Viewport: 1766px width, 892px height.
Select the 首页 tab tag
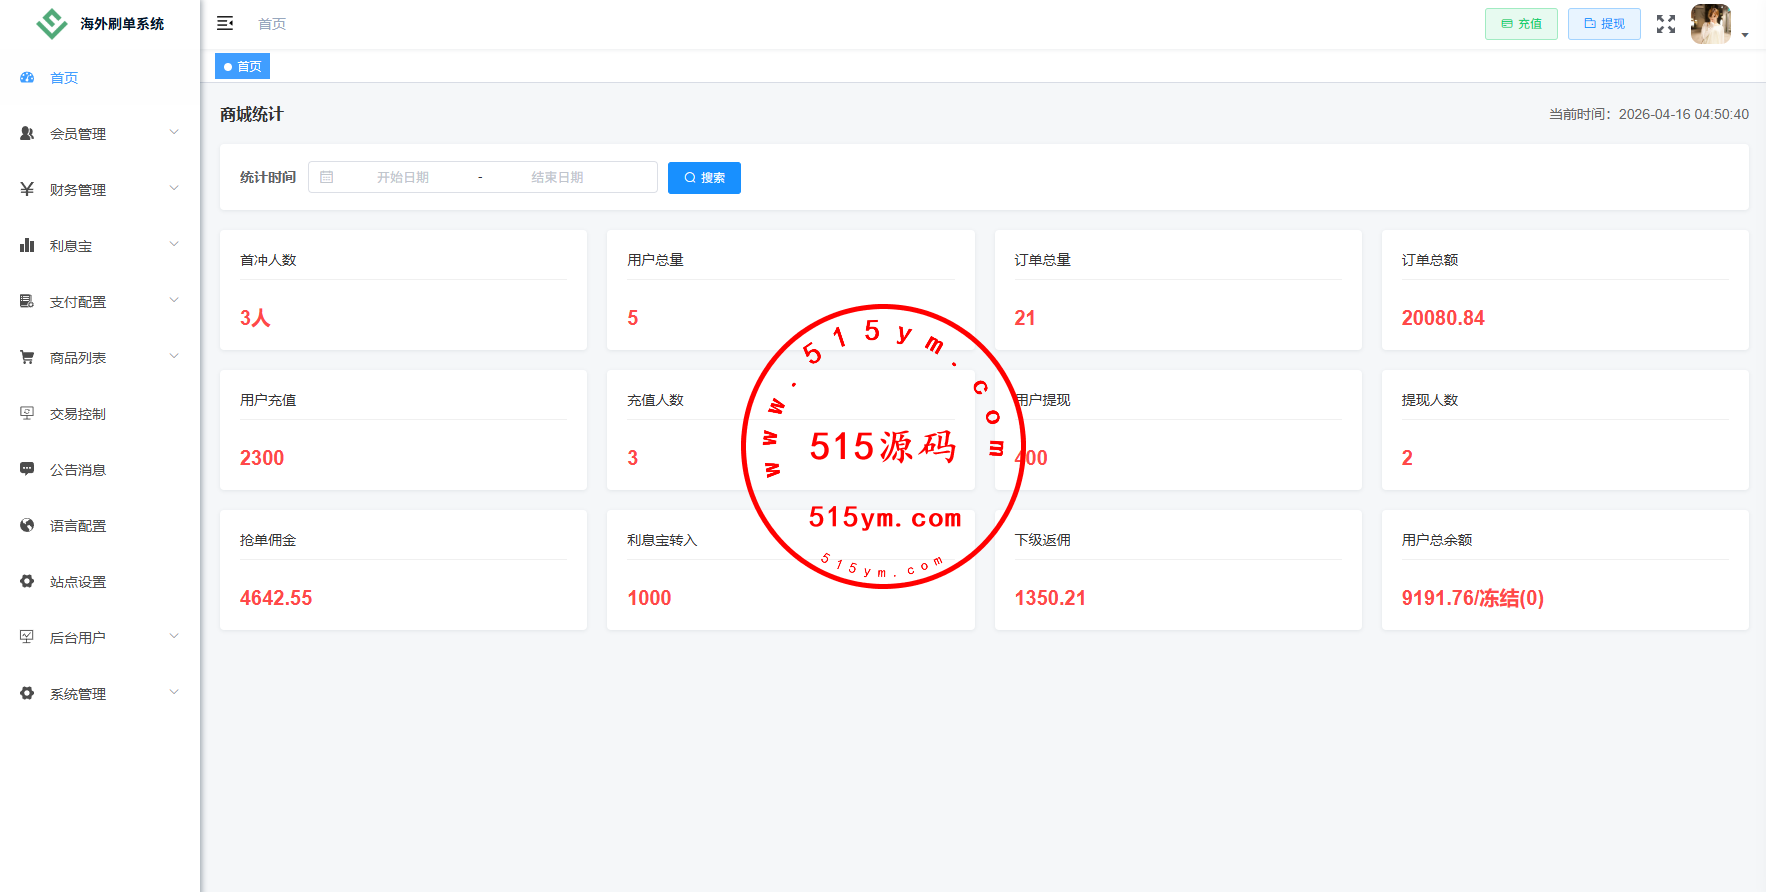243,67
